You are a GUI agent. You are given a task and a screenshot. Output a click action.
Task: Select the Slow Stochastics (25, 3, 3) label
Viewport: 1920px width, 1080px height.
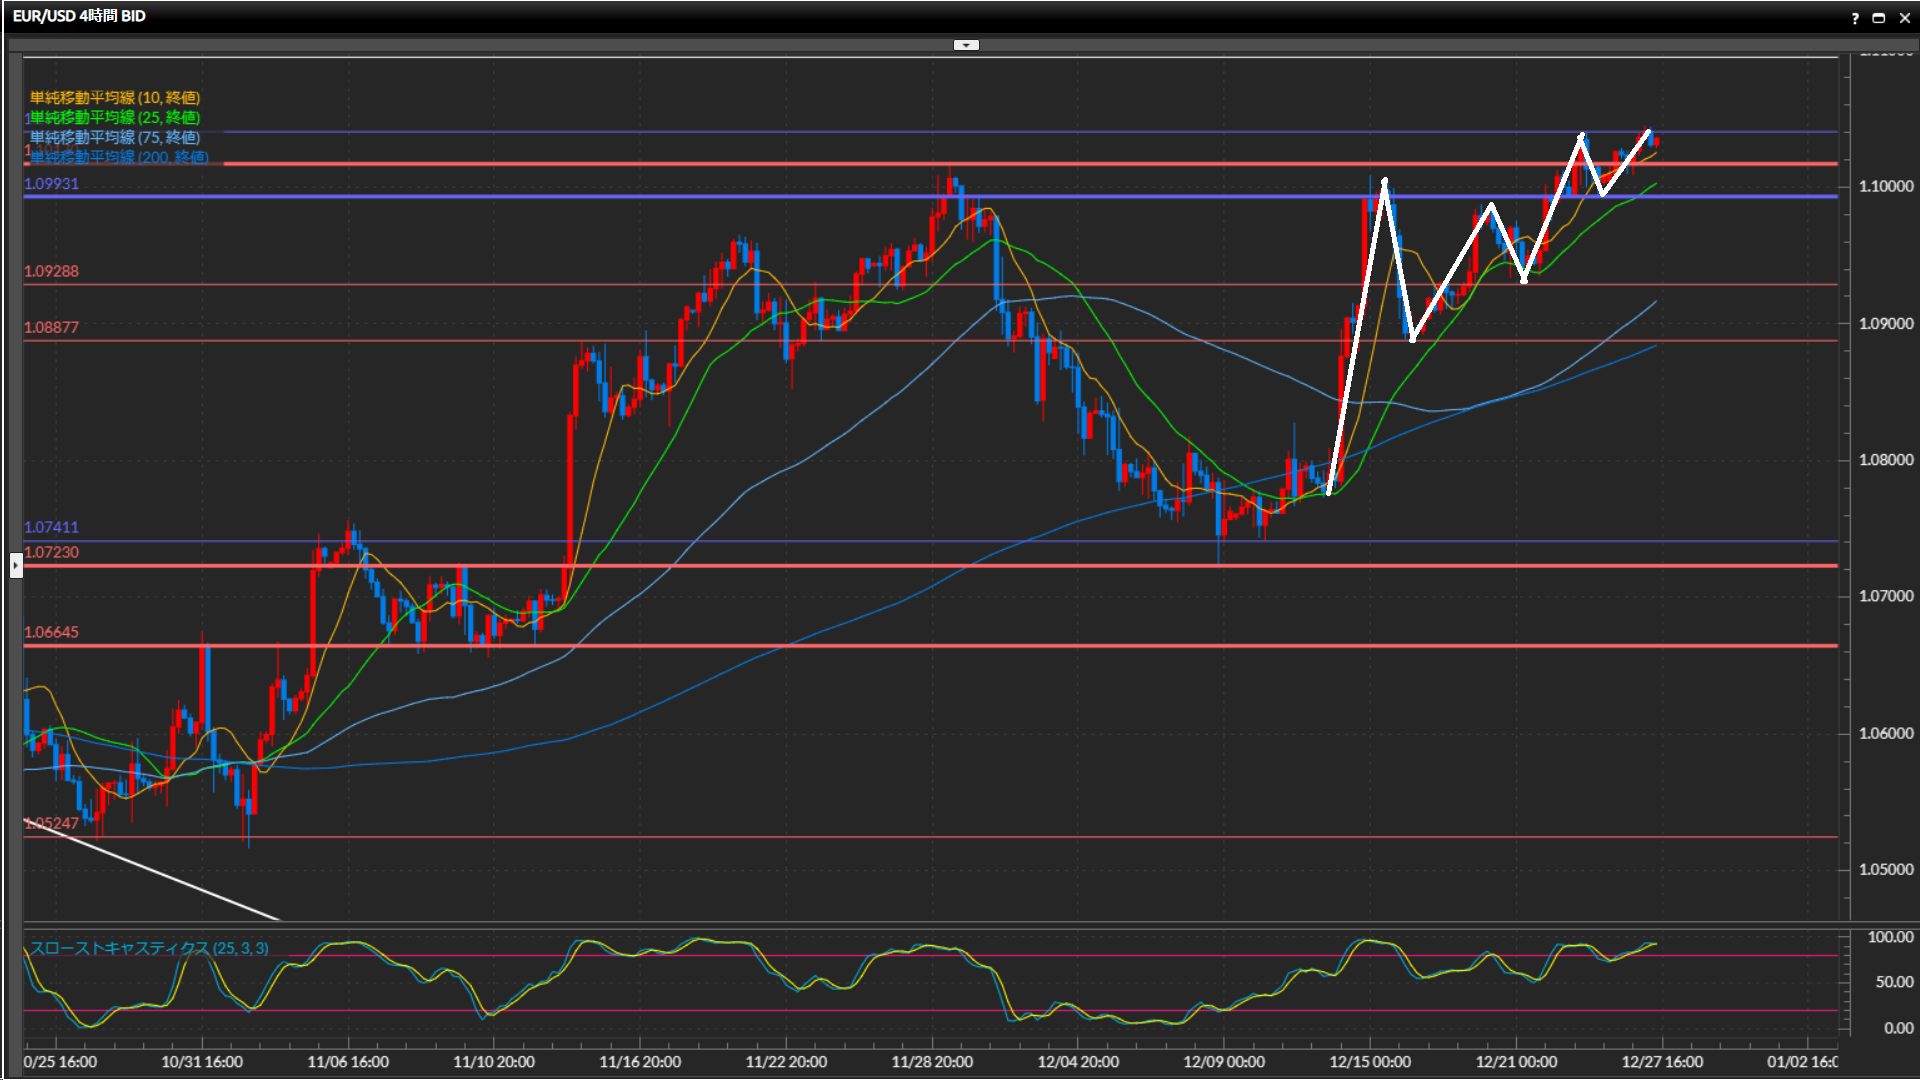tap(149, 948)
